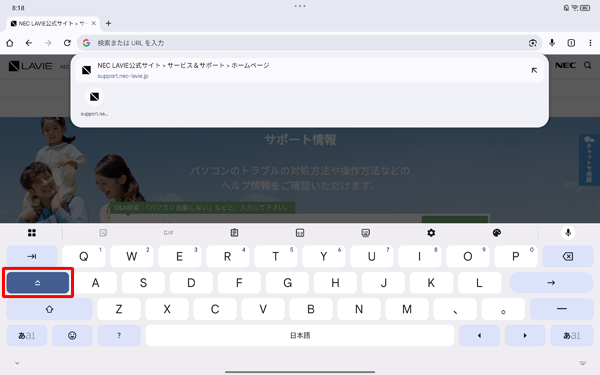Move cursor right with arrow key
600x375 pixels.
point(525,336)
